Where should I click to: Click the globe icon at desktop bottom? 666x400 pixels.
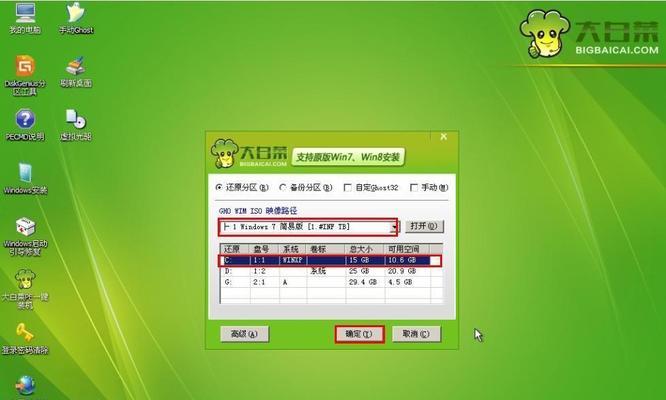coord(25,387)
